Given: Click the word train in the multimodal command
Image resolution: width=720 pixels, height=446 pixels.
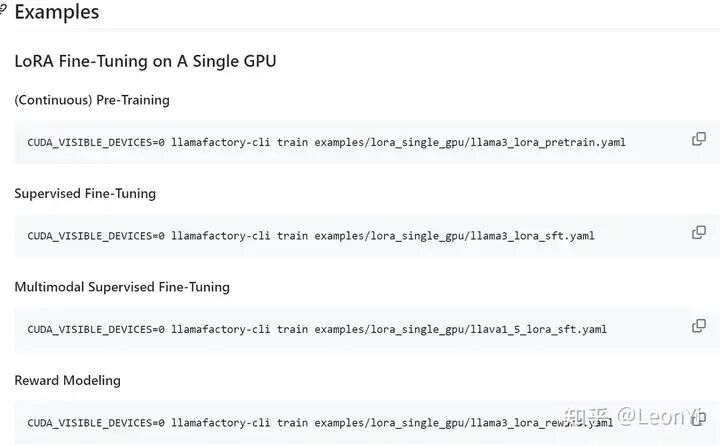Looking at the screenshot, I should (x=293, y=329).
